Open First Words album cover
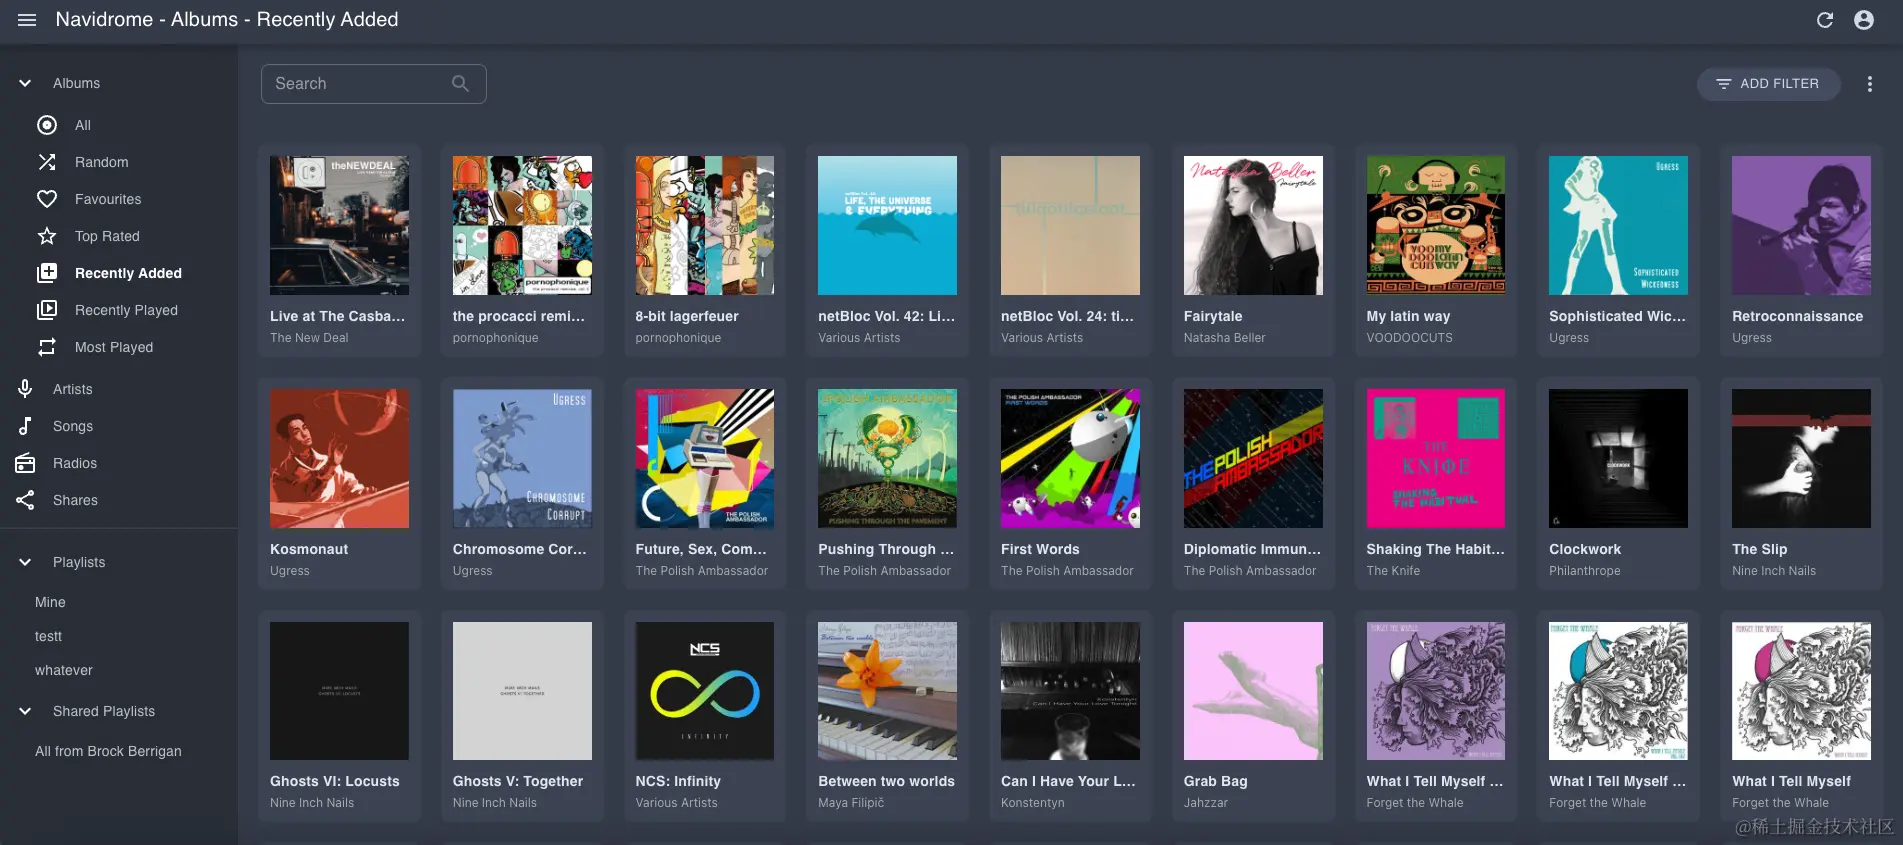 (x=1070, y=458)
